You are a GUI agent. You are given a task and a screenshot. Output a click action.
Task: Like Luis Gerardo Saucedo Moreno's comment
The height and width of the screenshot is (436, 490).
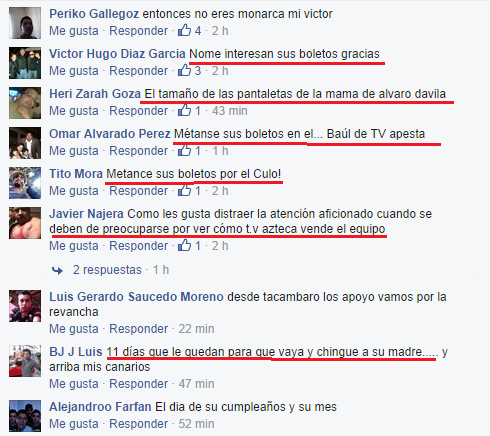[74, 329]
